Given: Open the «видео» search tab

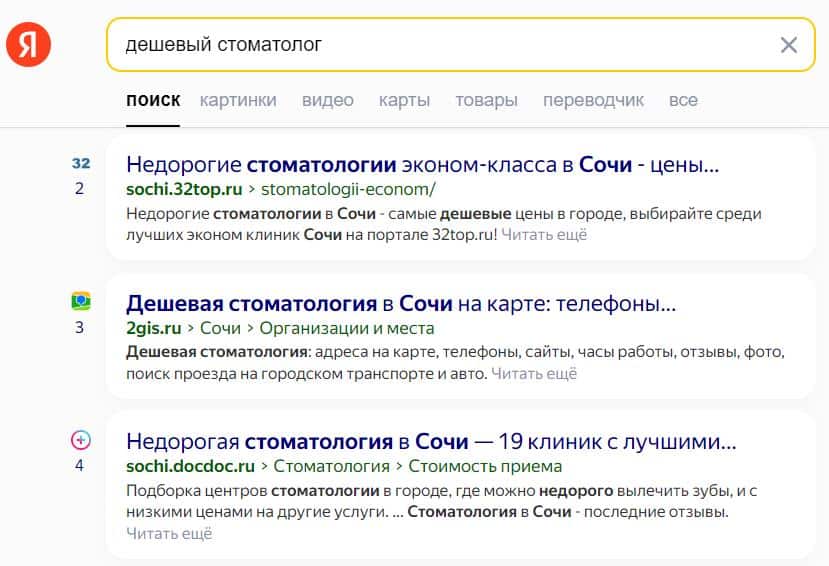Looking at the screenshot, I should tap(328, 100).
